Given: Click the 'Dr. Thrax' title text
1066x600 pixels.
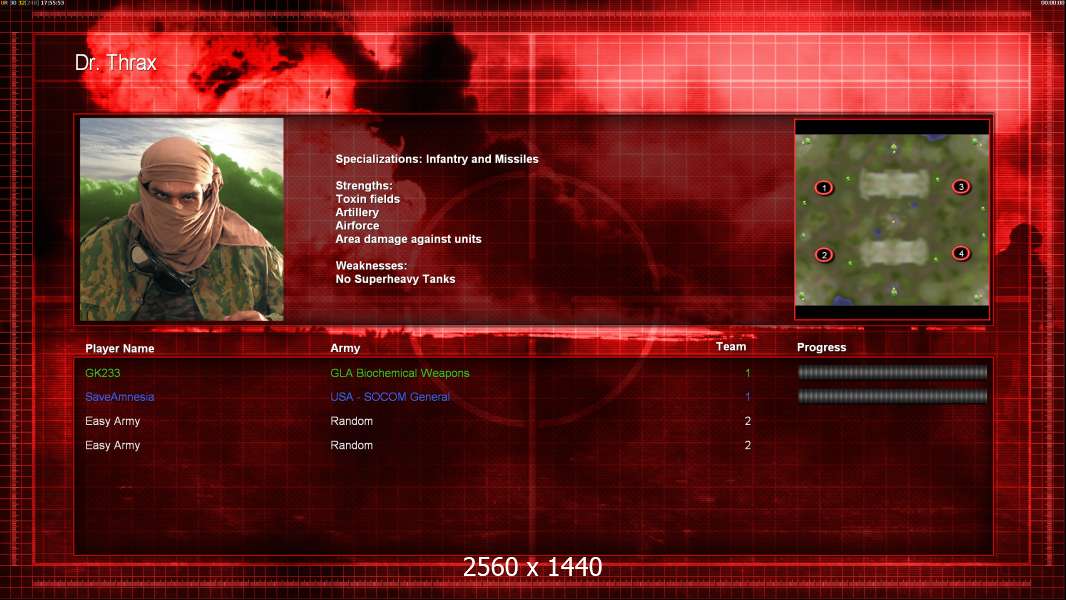Looking at the screenshot, I should point(116,63).
